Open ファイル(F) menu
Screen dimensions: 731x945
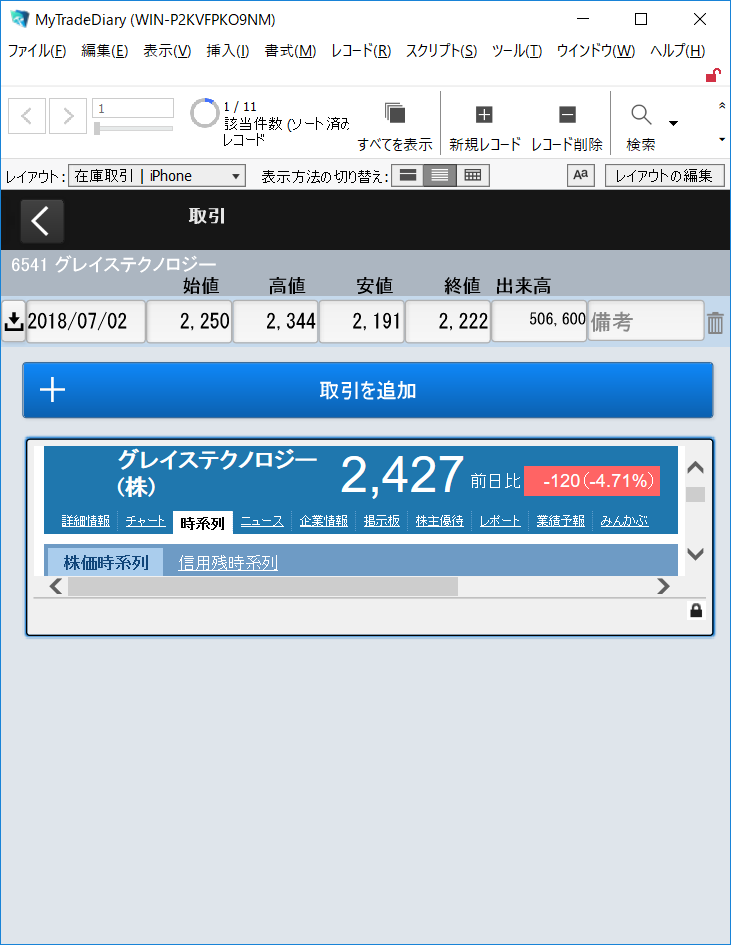(37, 51)
